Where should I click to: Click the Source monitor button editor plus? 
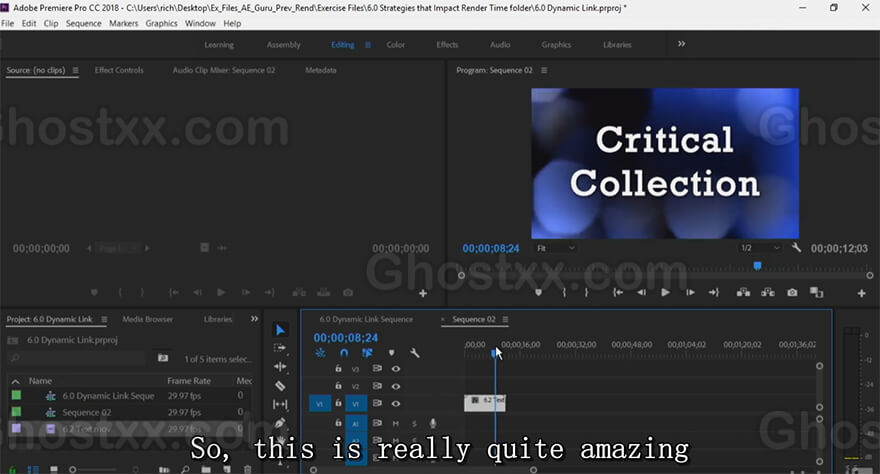click(423, 293)
